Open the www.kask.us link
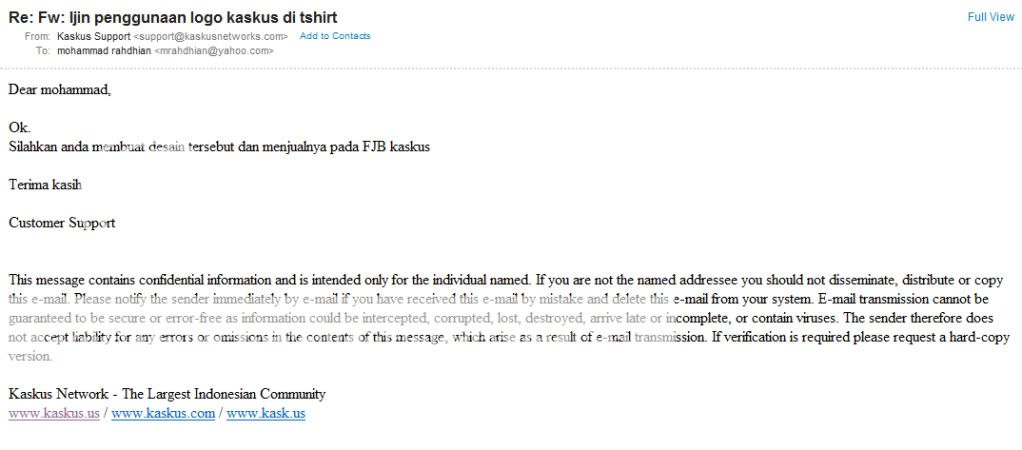This screenshot has width=1022, height=450. (266, 413)
